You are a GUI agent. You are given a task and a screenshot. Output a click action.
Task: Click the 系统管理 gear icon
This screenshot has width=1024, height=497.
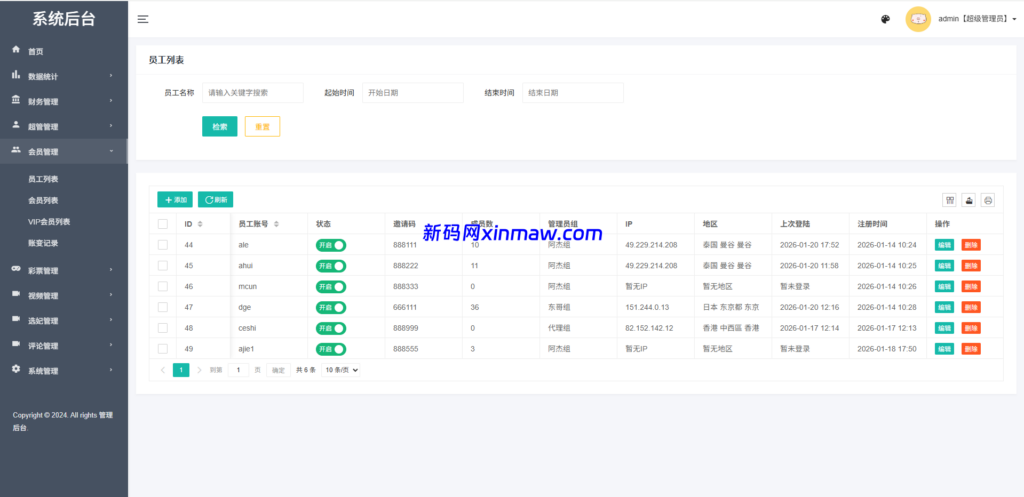click(x=16, y=369)
